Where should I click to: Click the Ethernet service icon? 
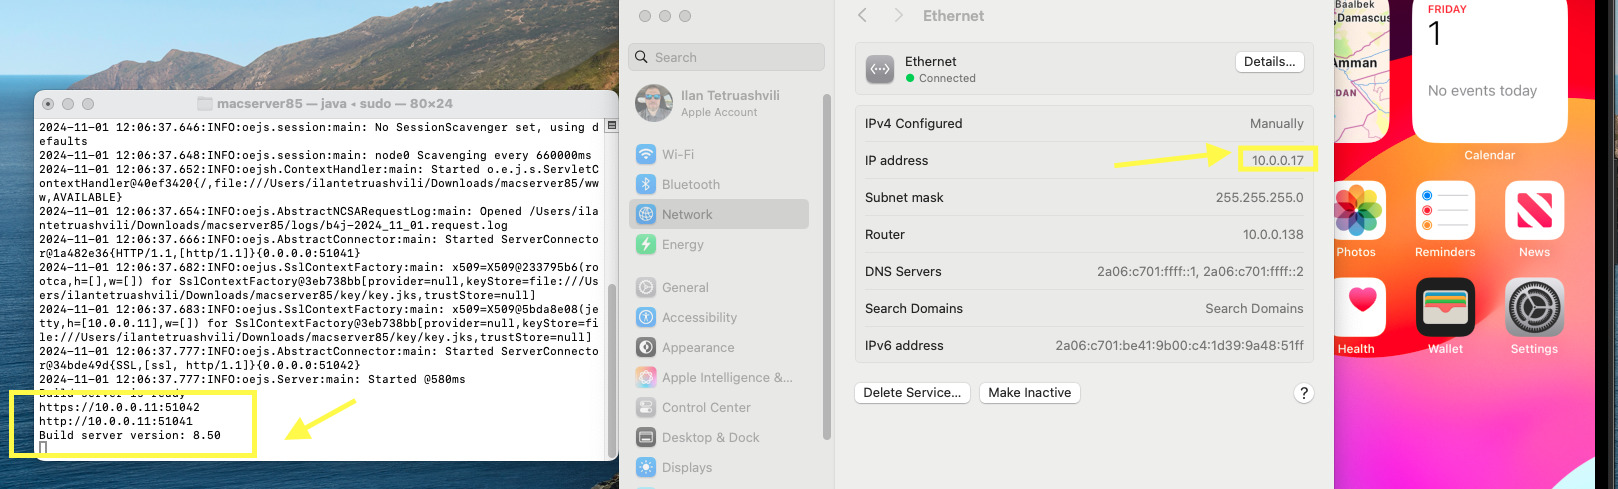tap(880, 69)
